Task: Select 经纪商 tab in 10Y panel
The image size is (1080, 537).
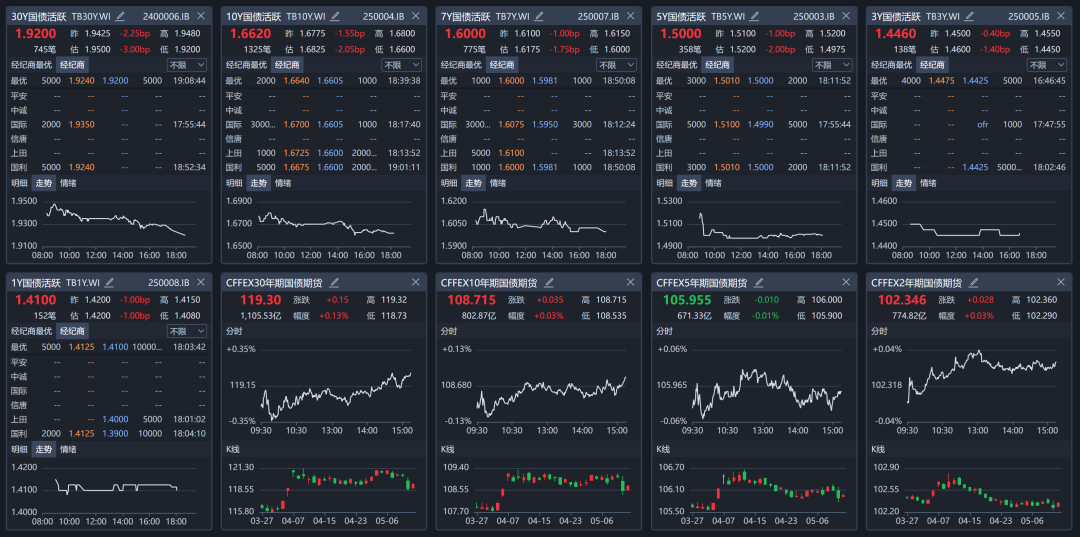Action: click(287, 65)
